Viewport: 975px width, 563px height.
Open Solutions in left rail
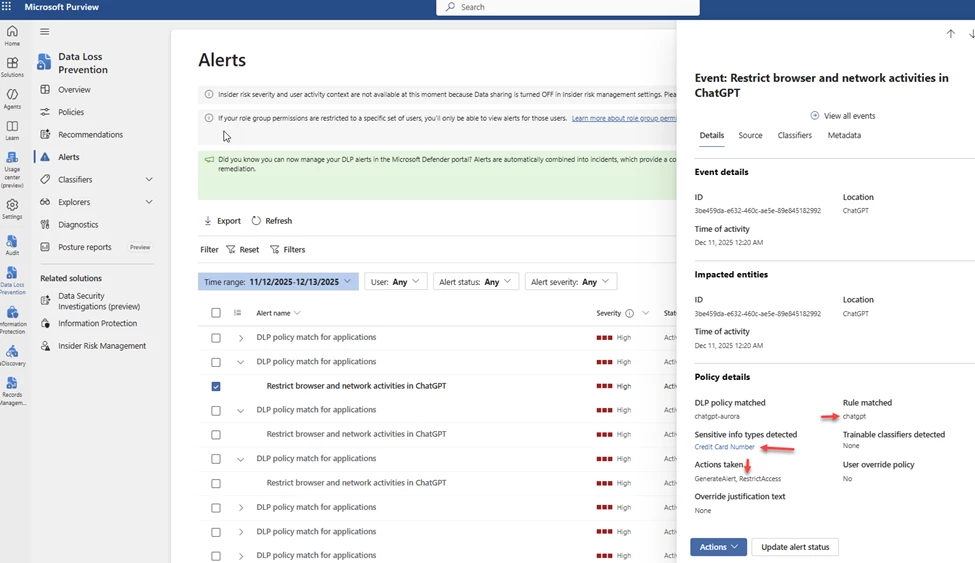pyautogui.click(x=12, y=67)
